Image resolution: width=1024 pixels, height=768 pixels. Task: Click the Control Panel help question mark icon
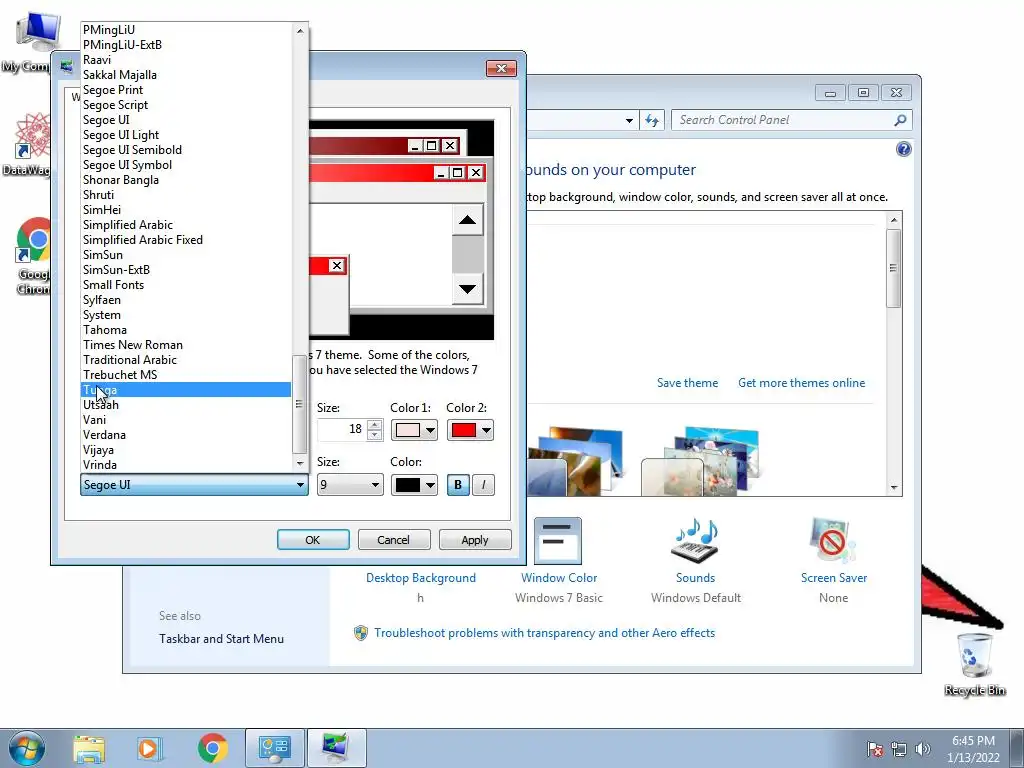(x=903, y=150)
